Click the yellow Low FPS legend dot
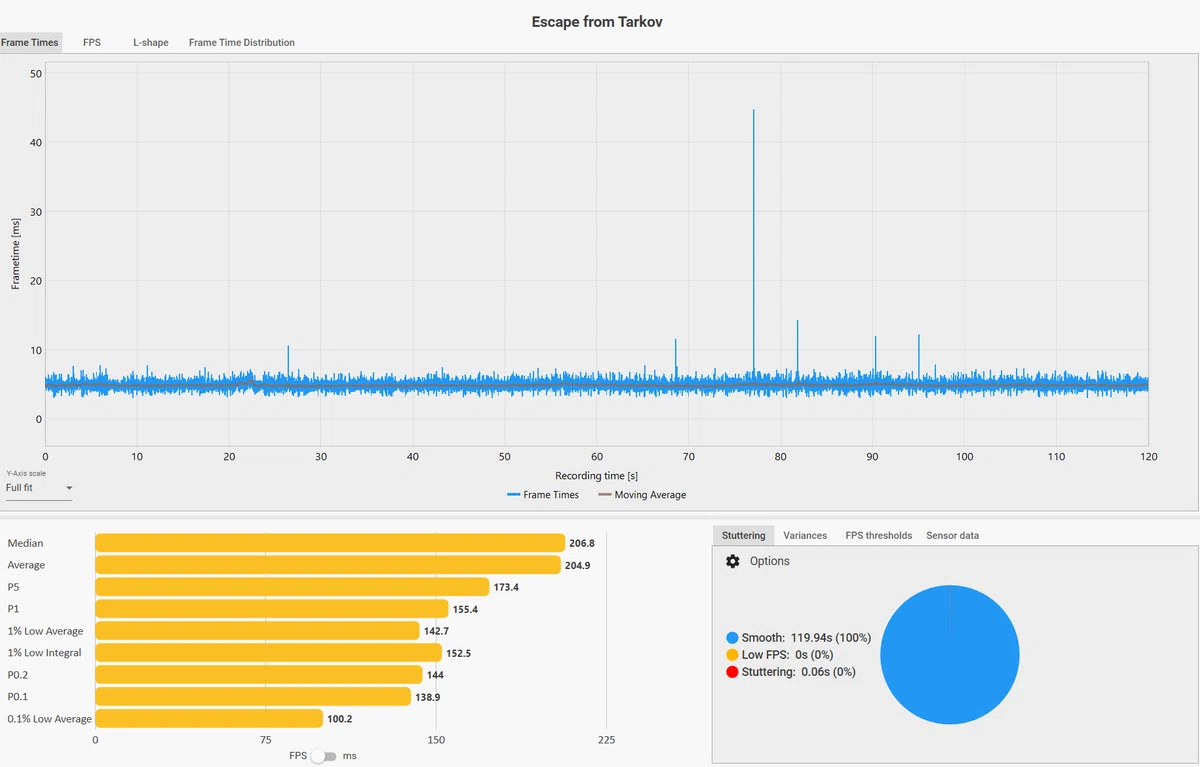Viewport: 1200px width, 767px height. [733, 655]
